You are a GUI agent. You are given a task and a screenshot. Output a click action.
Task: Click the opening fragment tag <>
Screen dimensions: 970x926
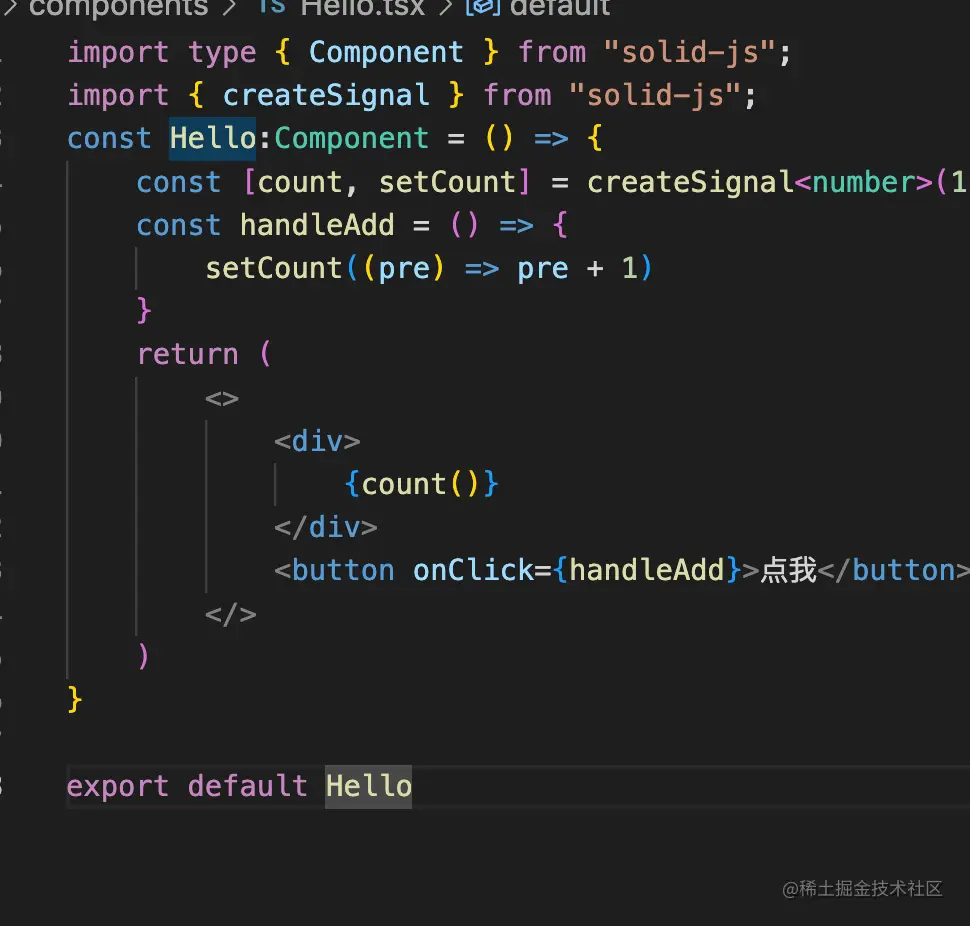click(x=222, y=398)
